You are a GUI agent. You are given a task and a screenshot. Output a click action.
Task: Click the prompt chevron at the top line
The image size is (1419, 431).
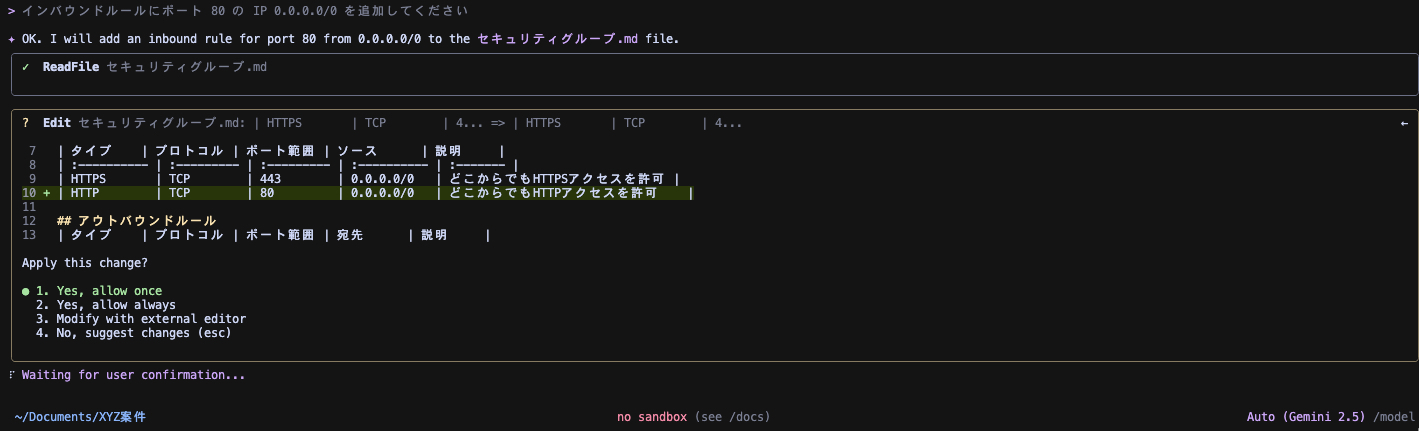(11, 10)
